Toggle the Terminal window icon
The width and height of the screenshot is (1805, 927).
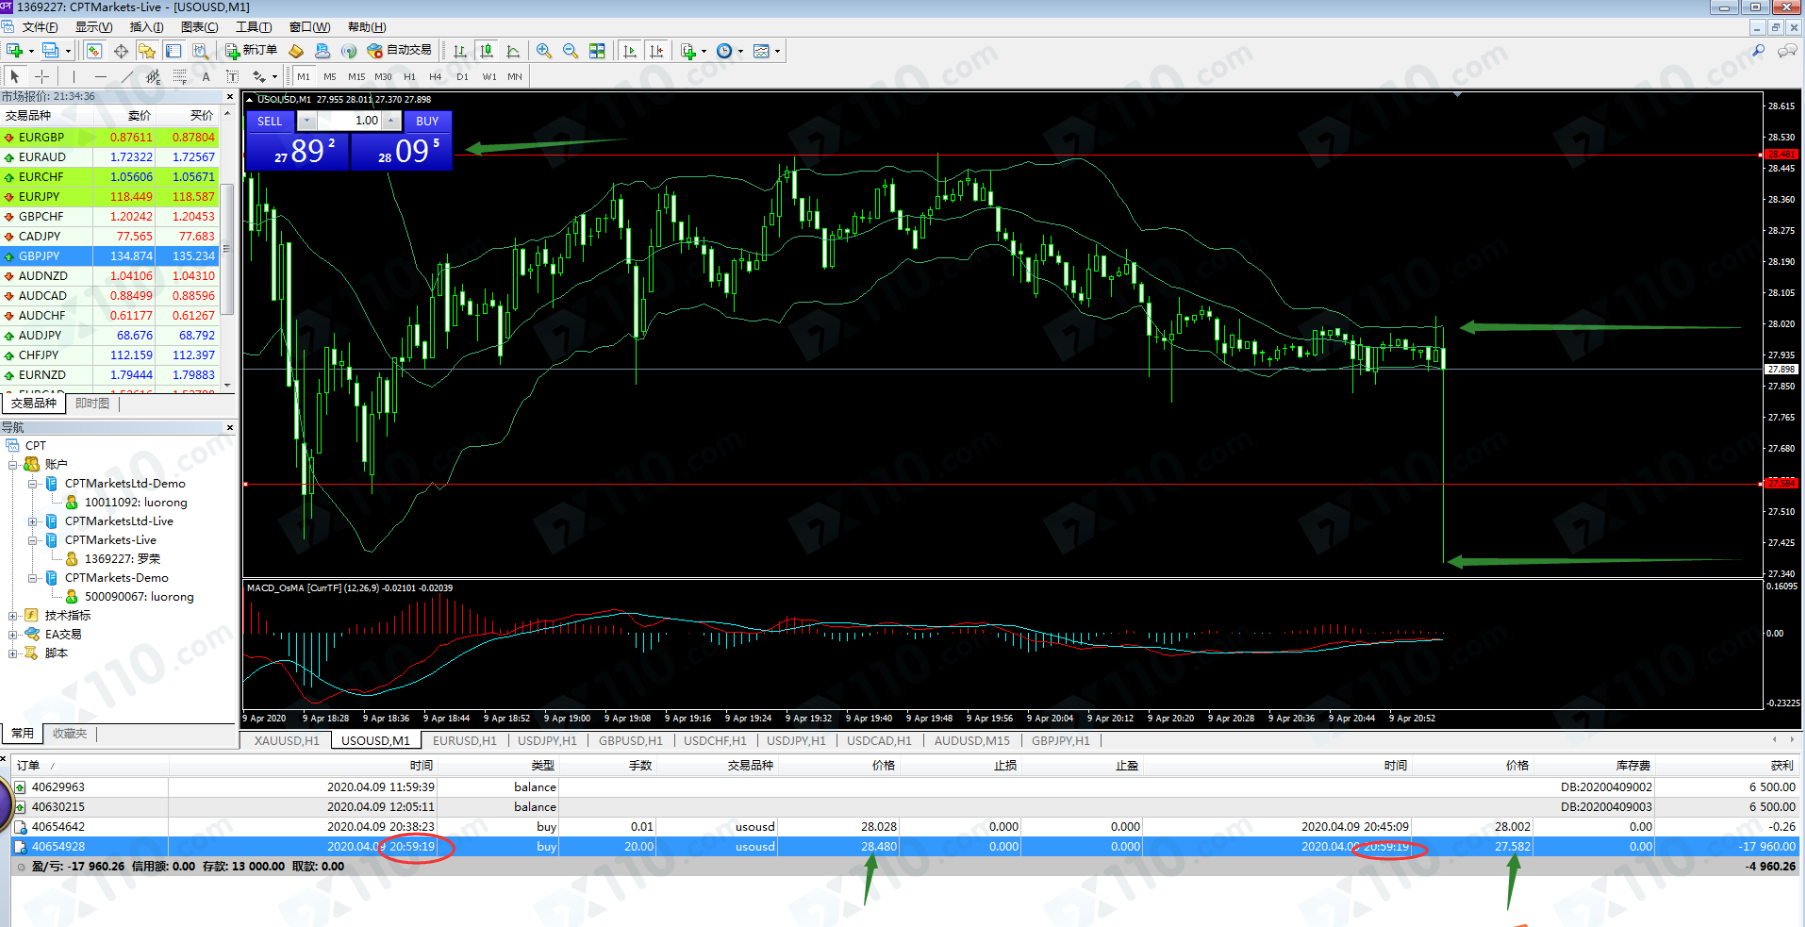tap(174, 50)
